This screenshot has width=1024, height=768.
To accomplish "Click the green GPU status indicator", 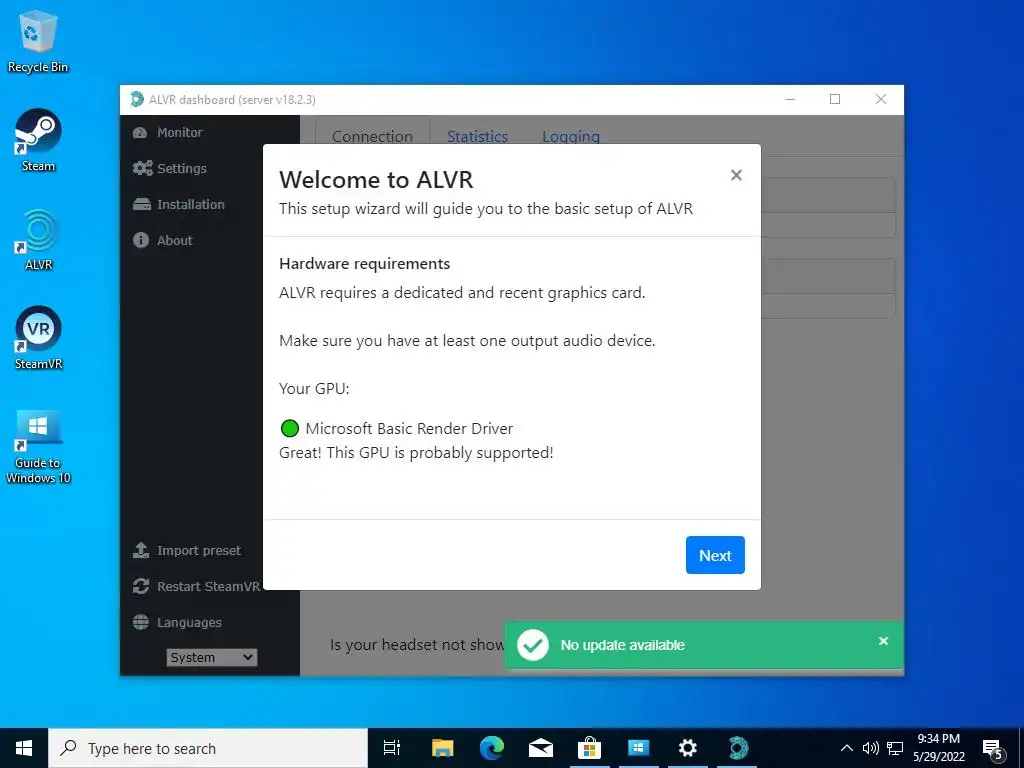I will pyautogui.click(x=289, y=428).
